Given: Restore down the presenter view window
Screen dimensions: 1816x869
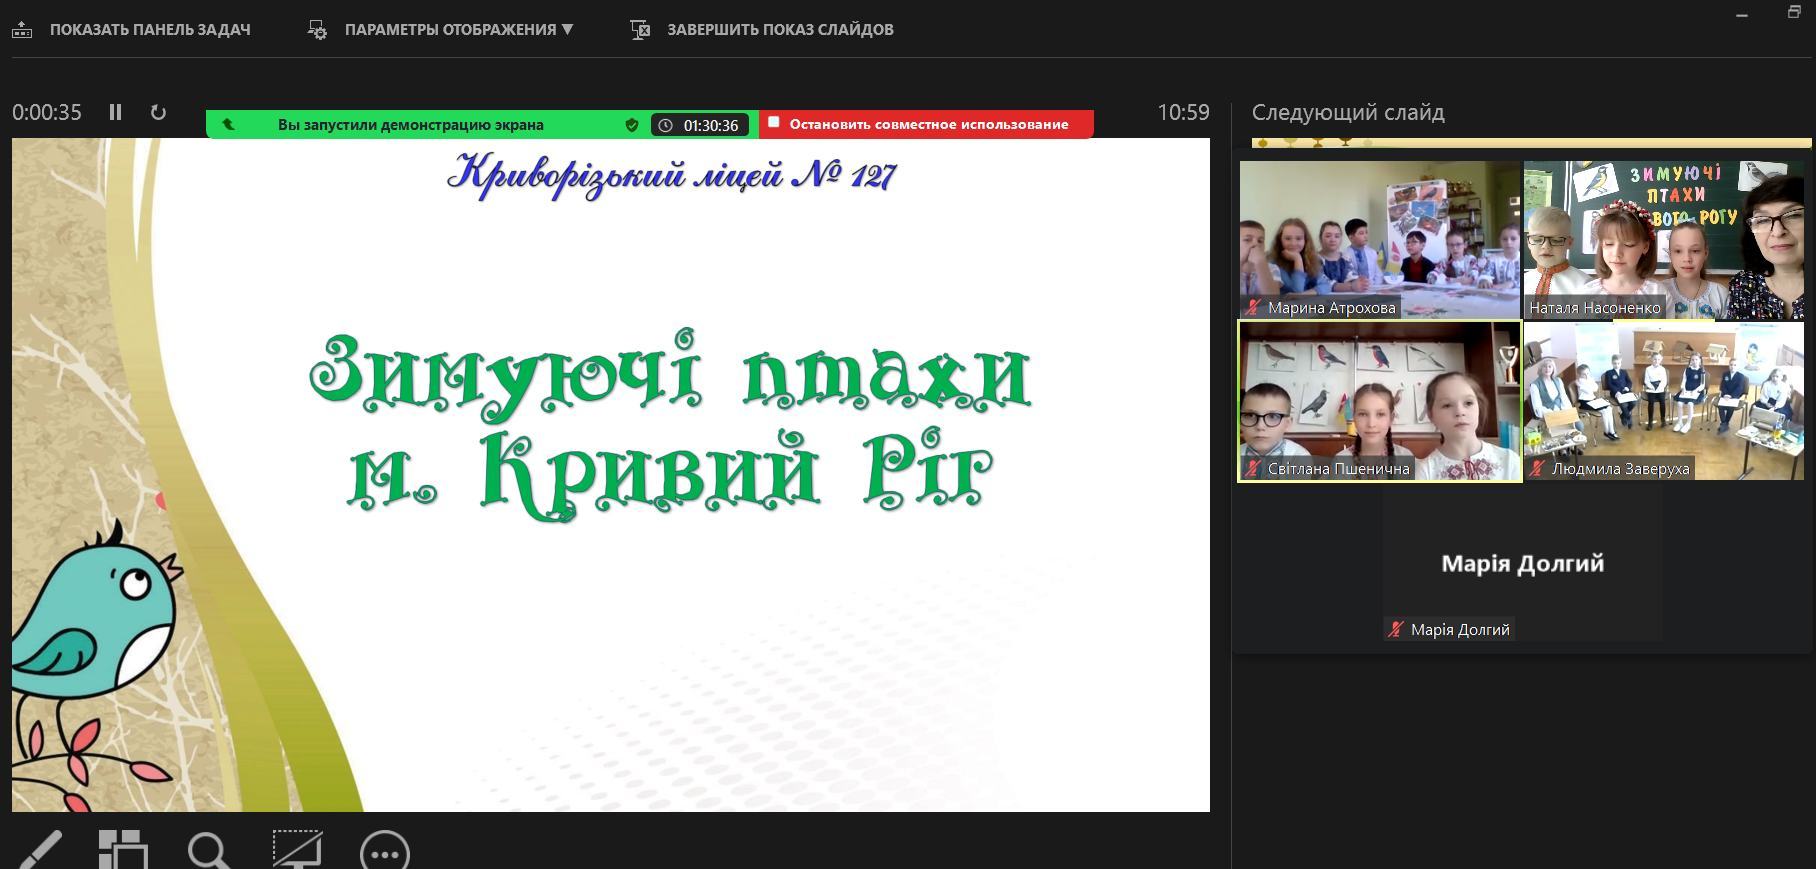Looking at the screenshot, I should pos(1794,12).
